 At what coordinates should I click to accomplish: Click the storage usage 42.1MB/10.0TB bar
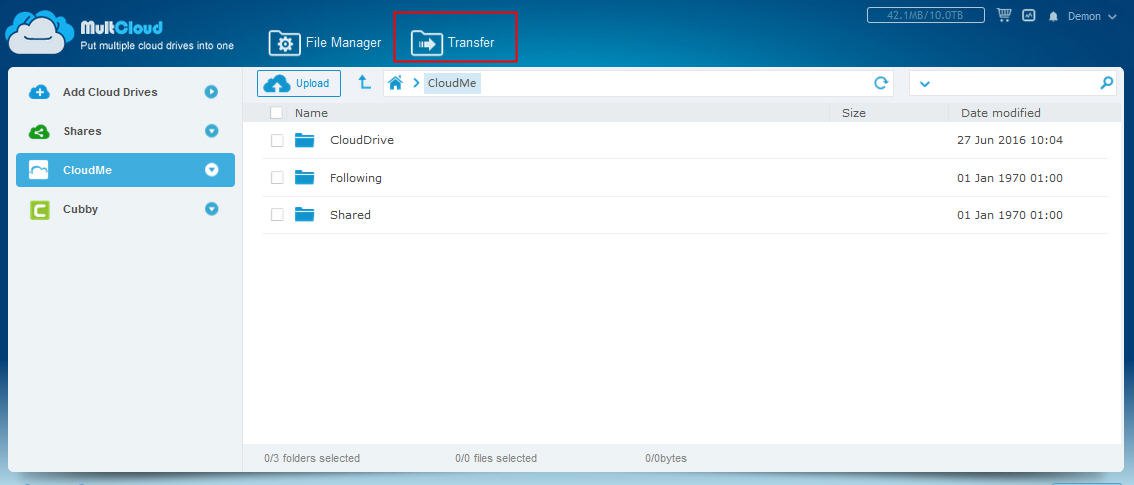tap(926, 15)
